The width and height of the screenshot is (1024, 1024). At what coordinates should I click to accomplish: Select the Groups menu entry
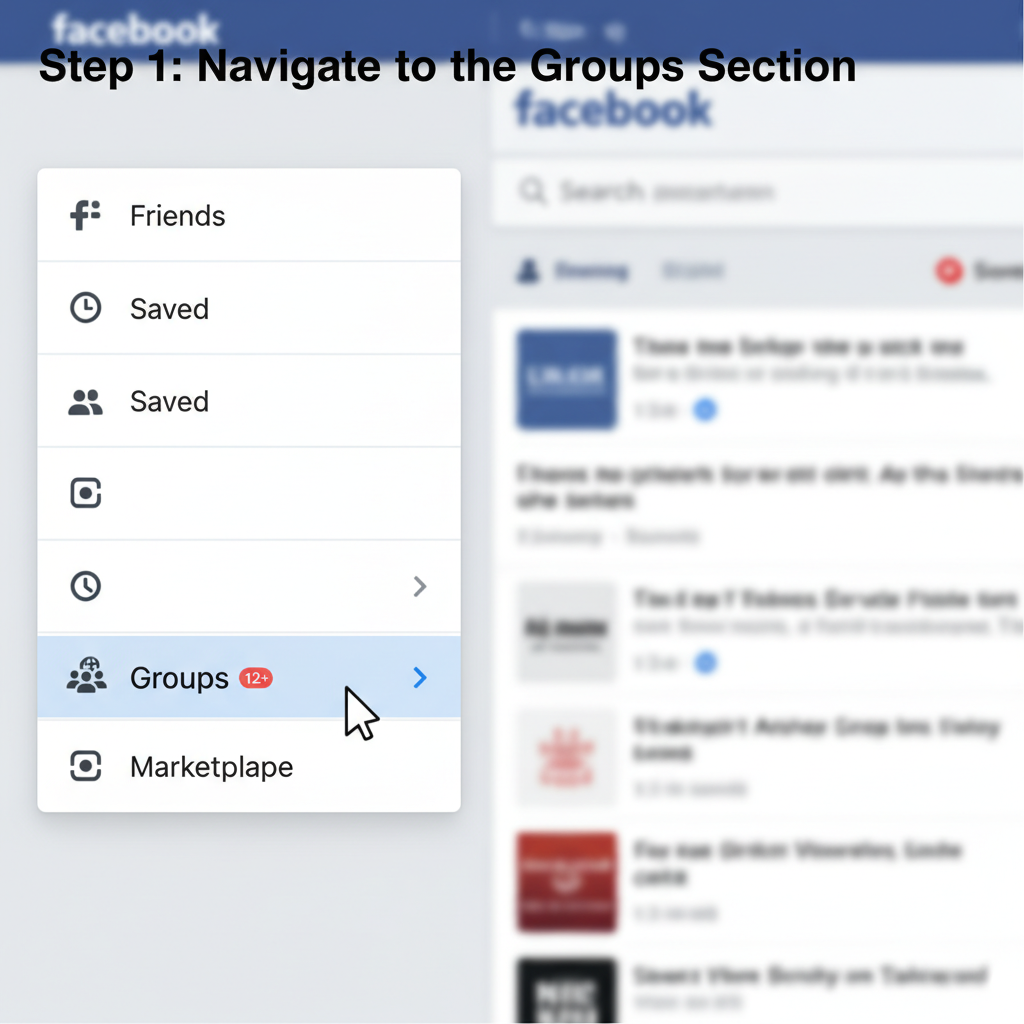coord(180,678)
